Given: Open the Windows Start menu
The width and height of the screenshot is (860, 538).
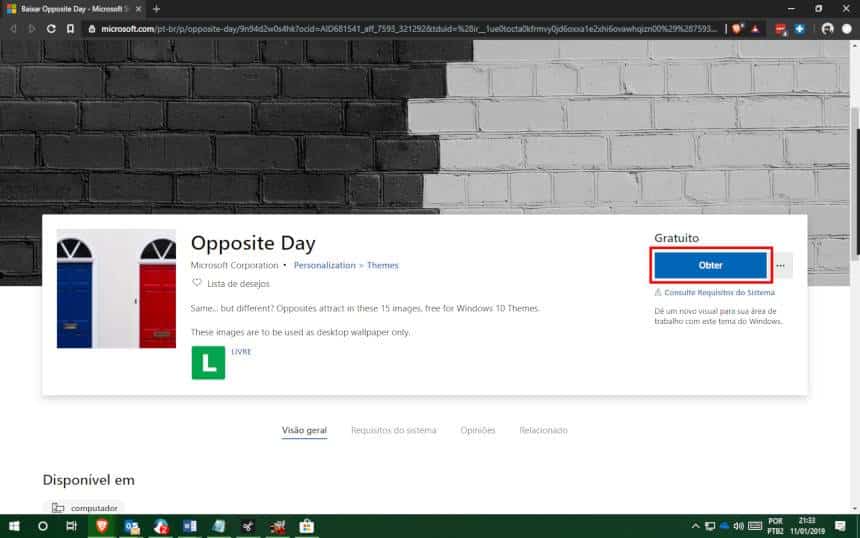Looking at the screenshot, I should tap(14, 526).
